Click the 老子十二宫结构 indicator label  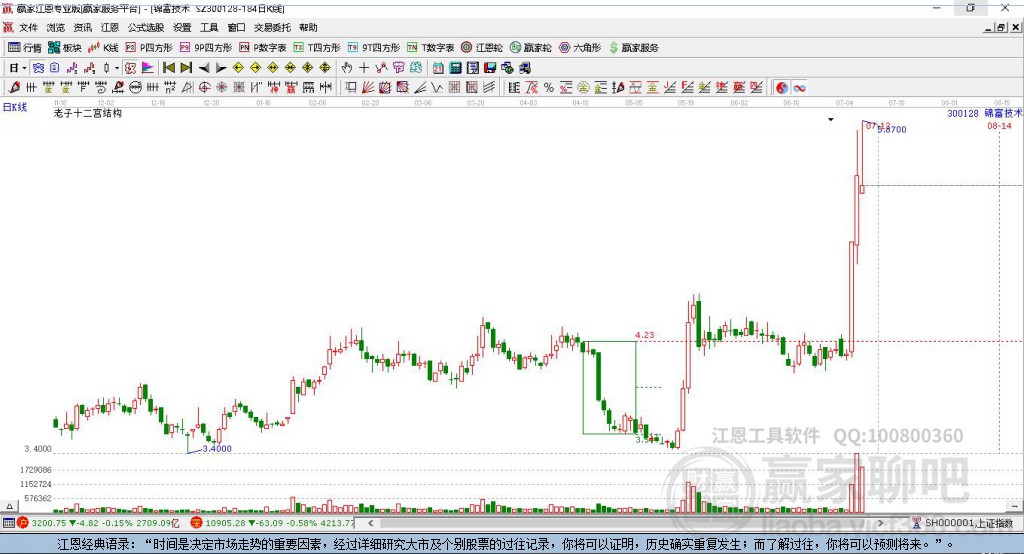[88, 113]
